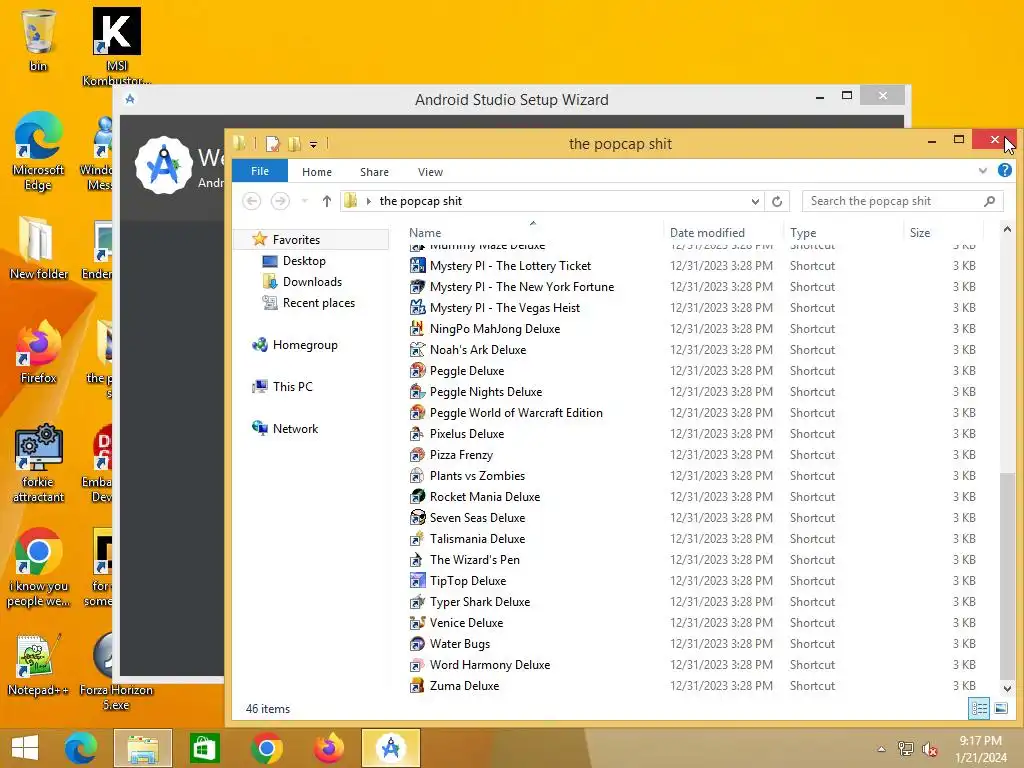Sort by the Type column header
This screenshot has height=768, width=1024.
[843, 232]
